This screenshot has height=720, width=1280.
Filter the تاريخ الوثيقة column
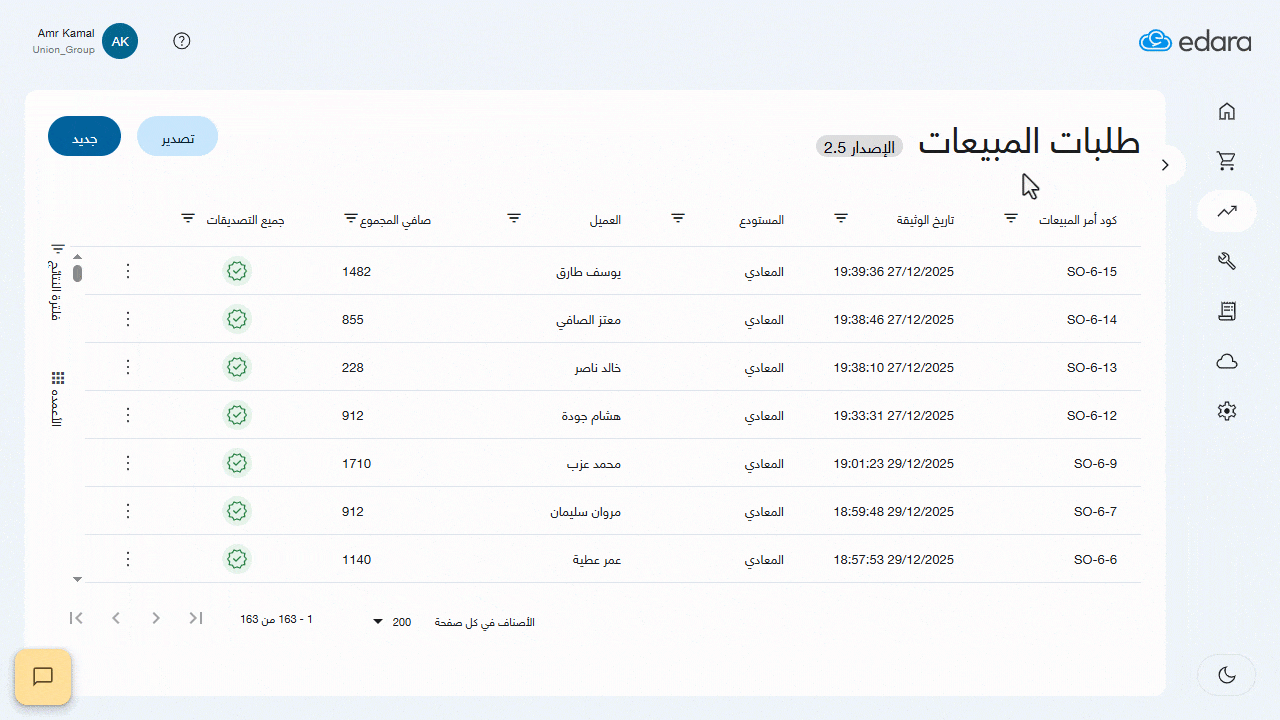coord(841,218)
